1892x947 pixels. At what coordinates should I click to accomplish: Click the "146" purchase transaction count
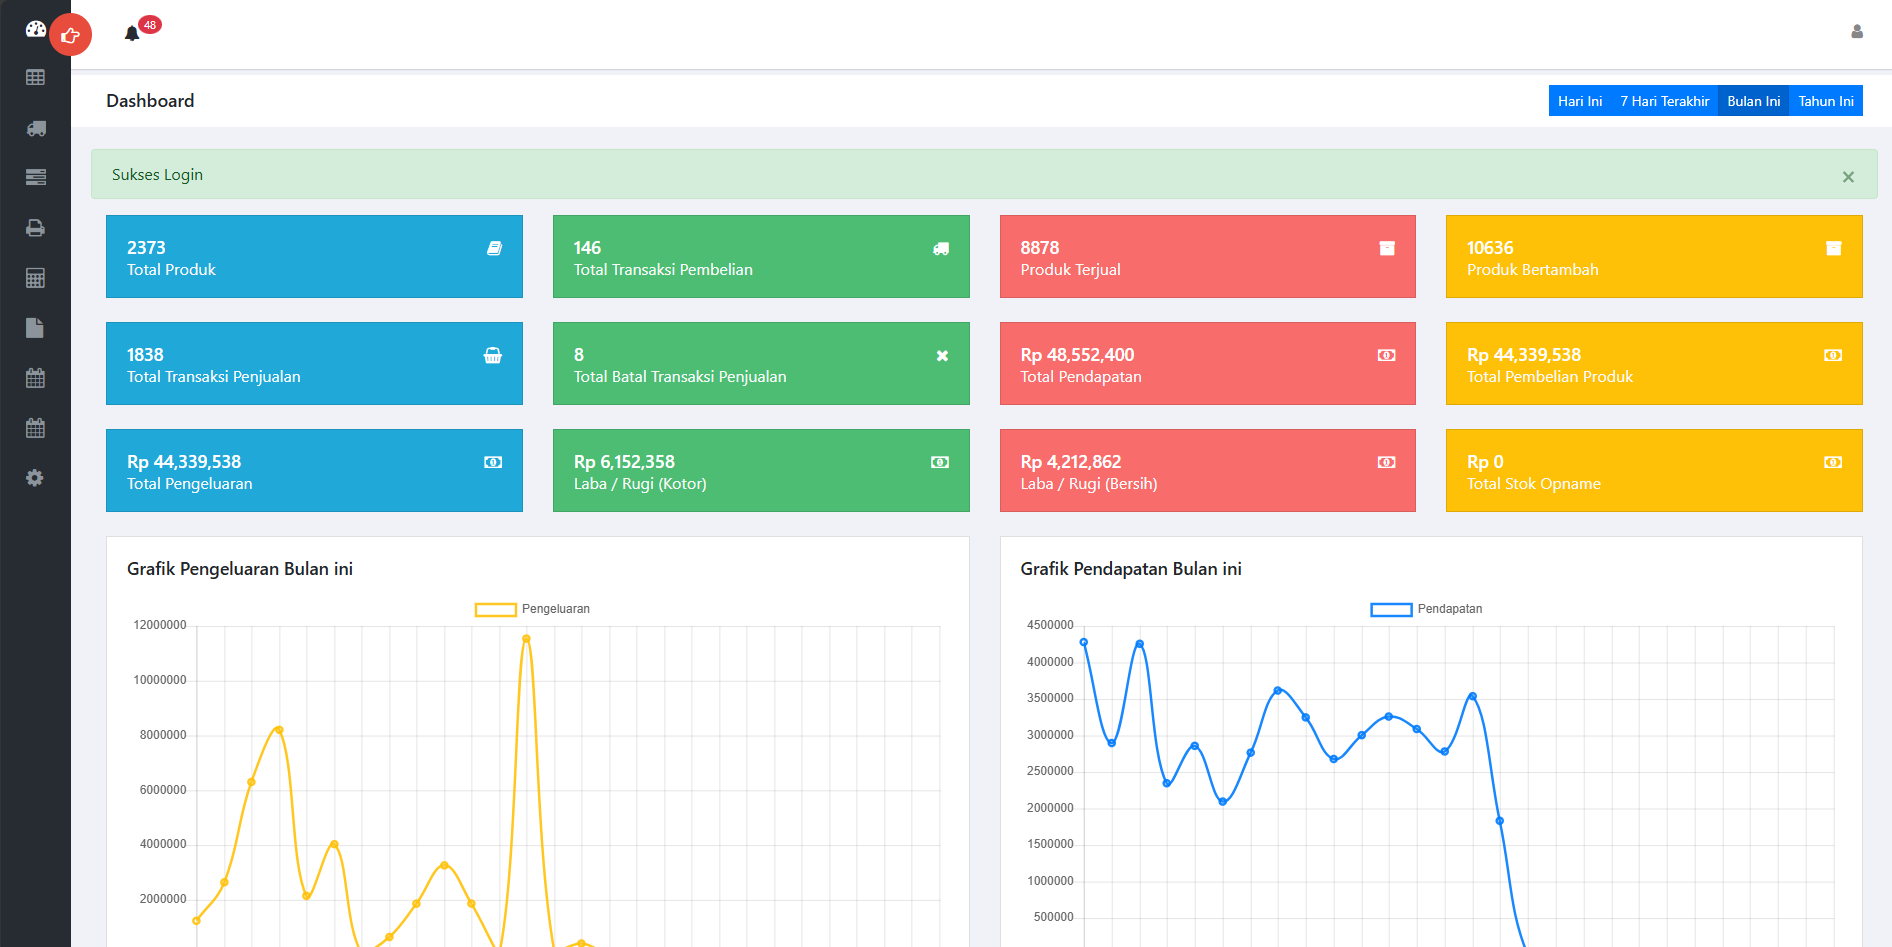(x=587, y=248)
